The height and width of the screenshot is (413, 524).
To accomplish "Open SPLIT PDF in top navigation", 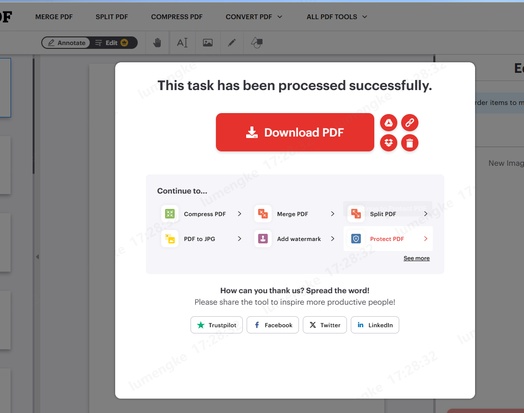I will tap(112, 17).
